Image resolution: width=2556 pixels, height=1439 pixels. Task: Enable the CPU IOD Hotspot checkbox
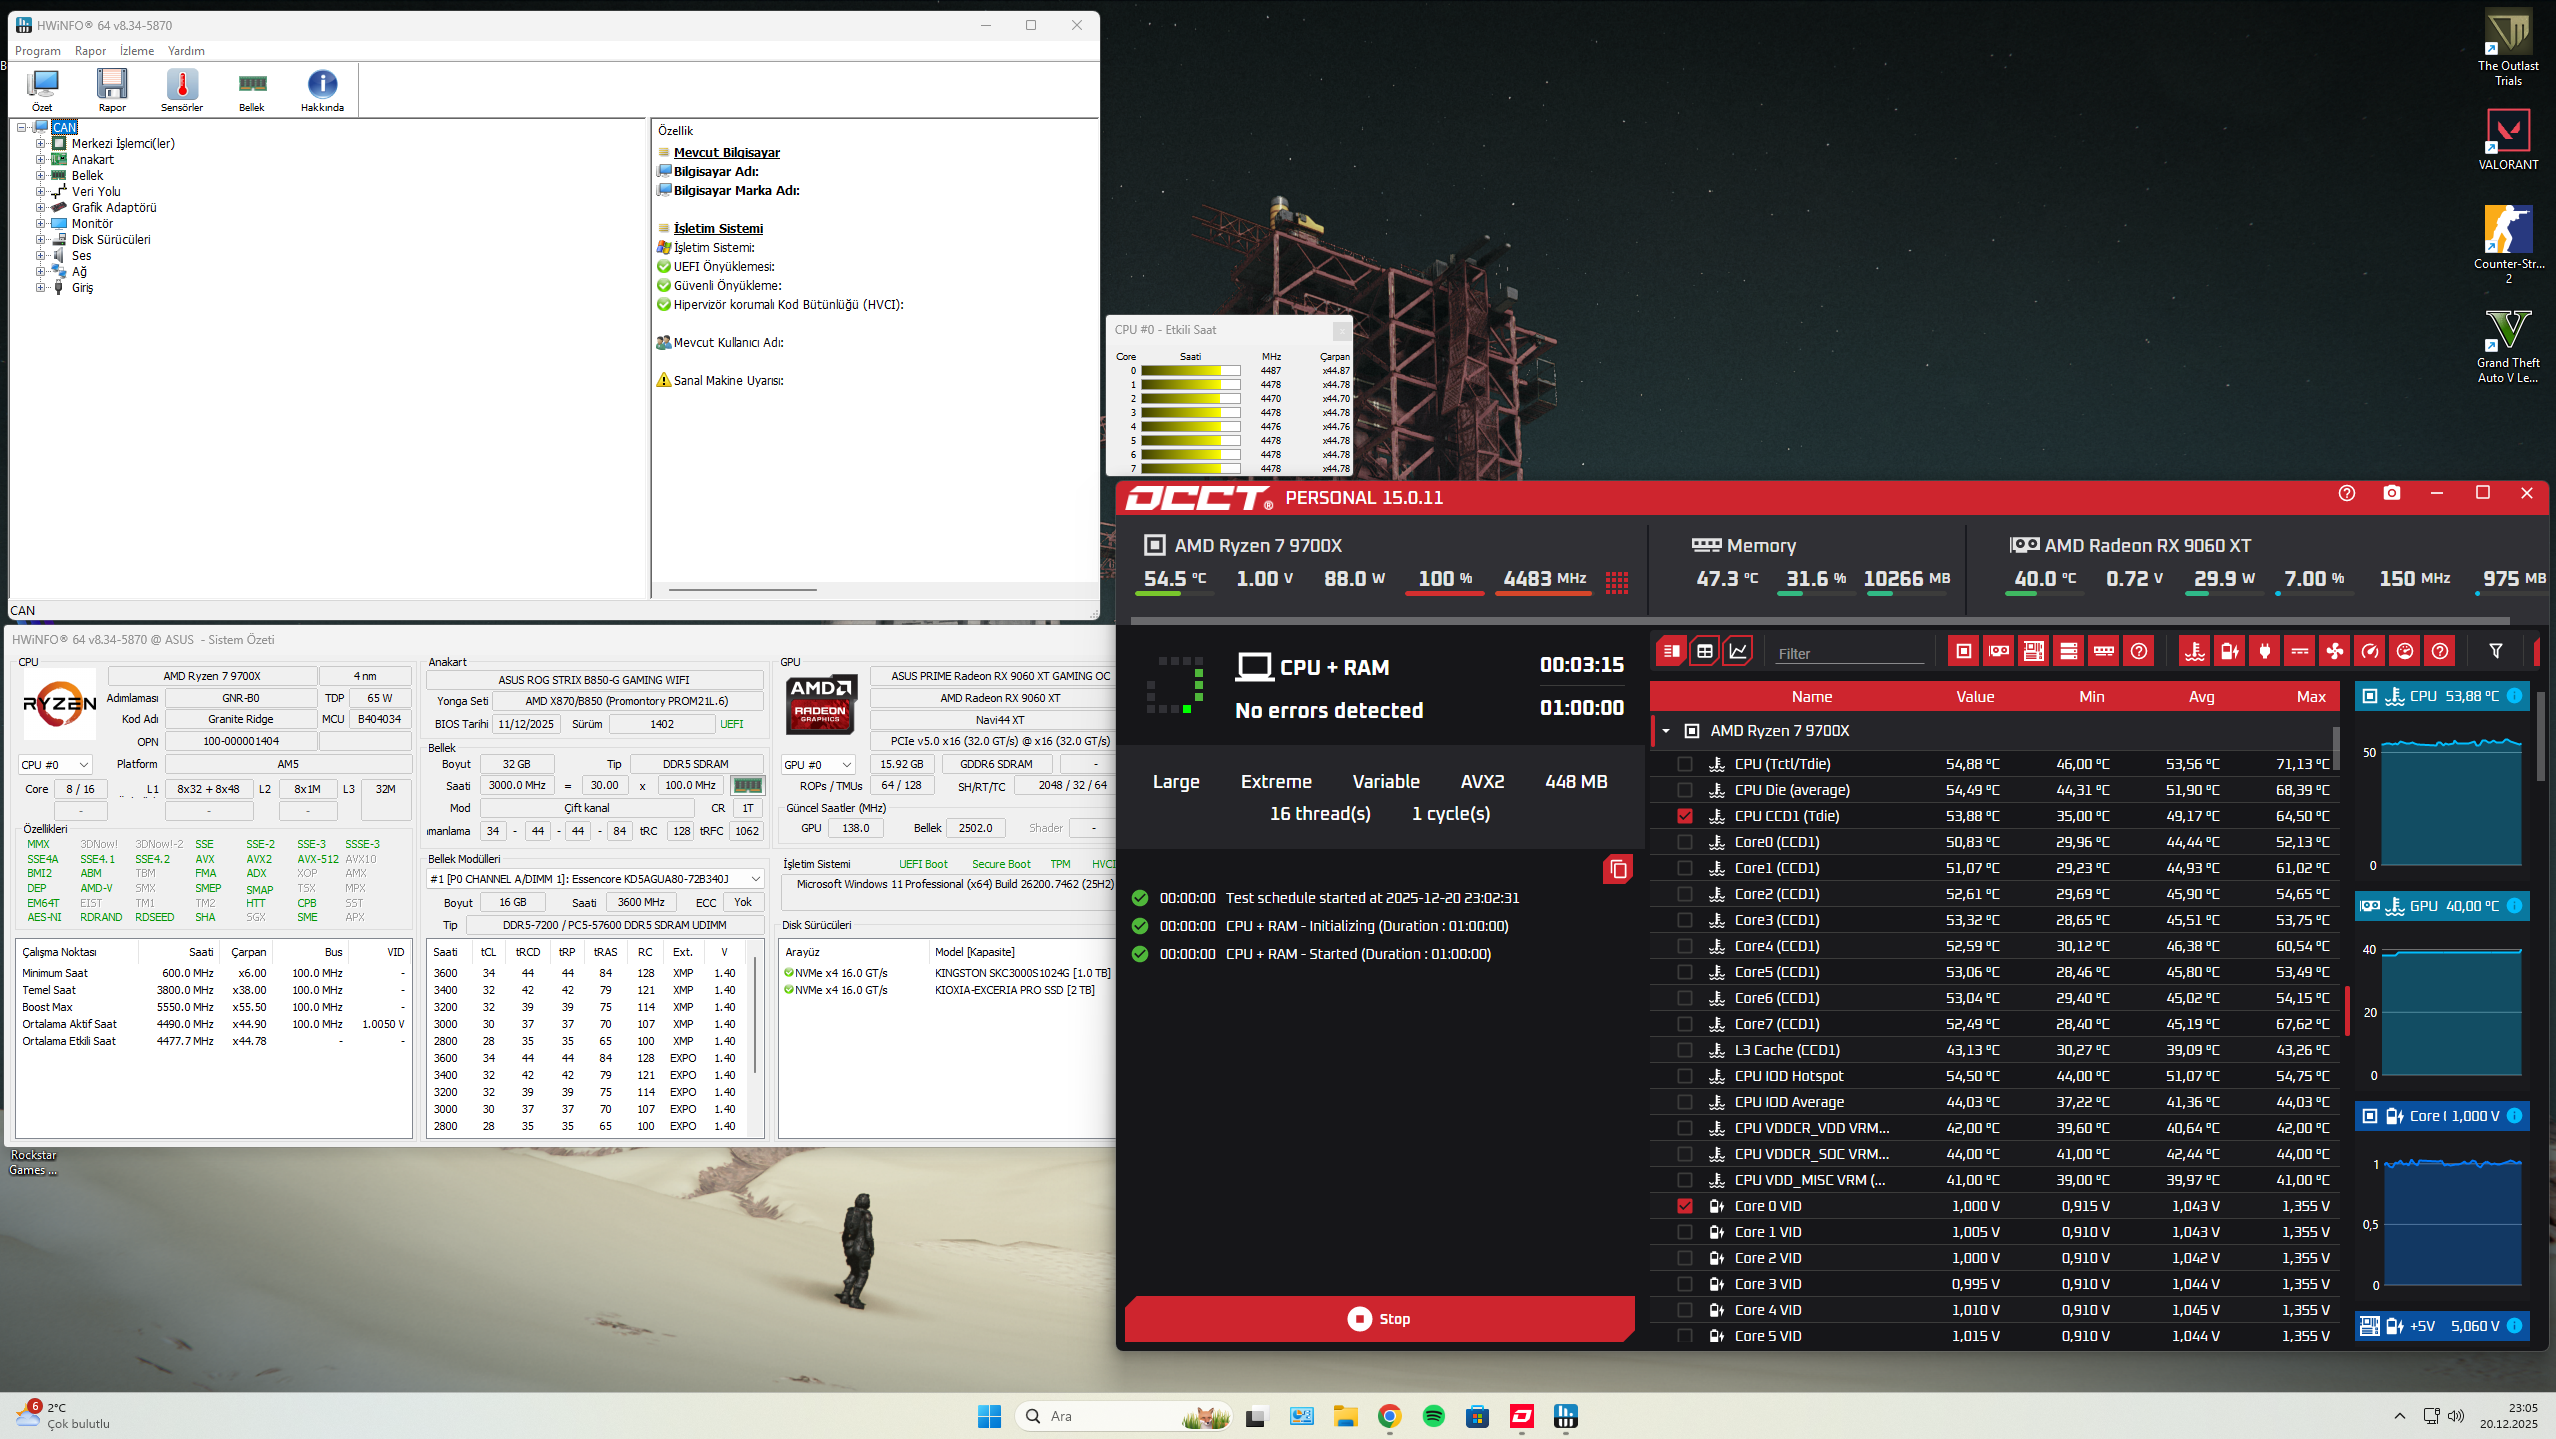(x=1685, y=1076)
